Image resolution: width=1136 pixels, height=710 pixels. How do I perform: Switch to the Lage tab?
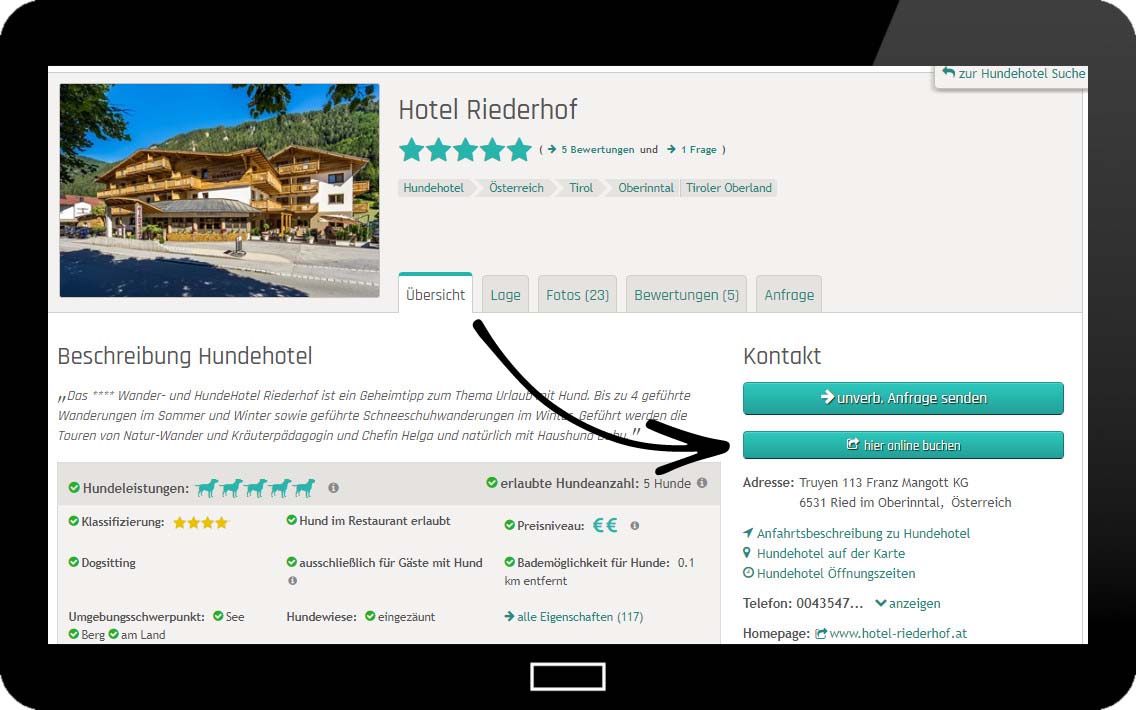tap(505, 294)
